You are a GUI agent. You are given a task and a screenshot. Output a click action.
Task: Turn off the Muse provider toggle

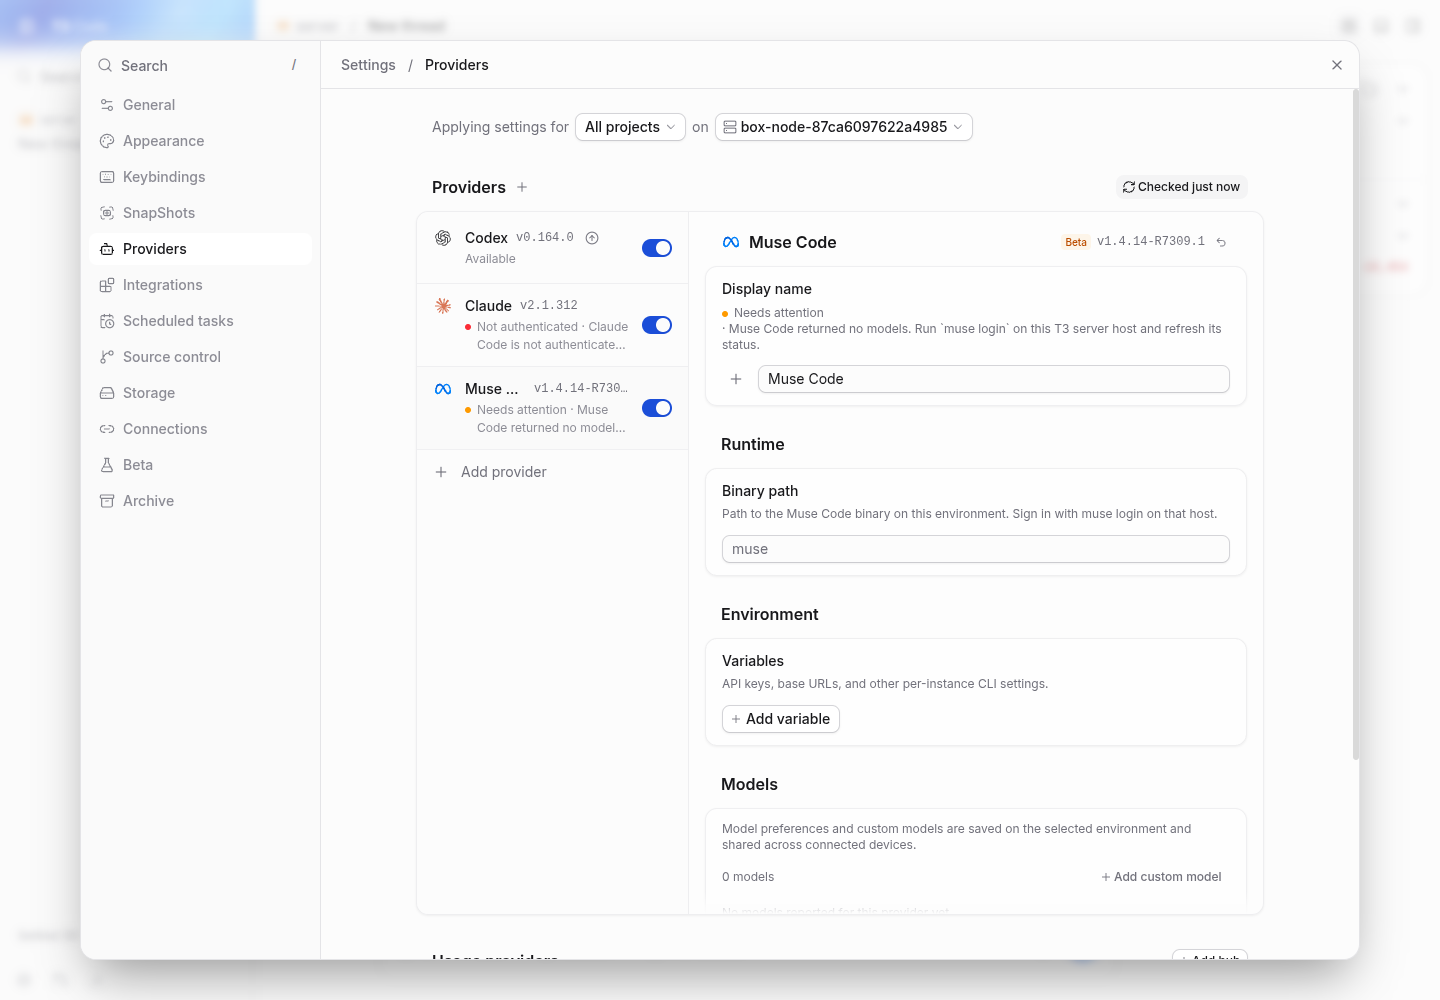[657, 408]
